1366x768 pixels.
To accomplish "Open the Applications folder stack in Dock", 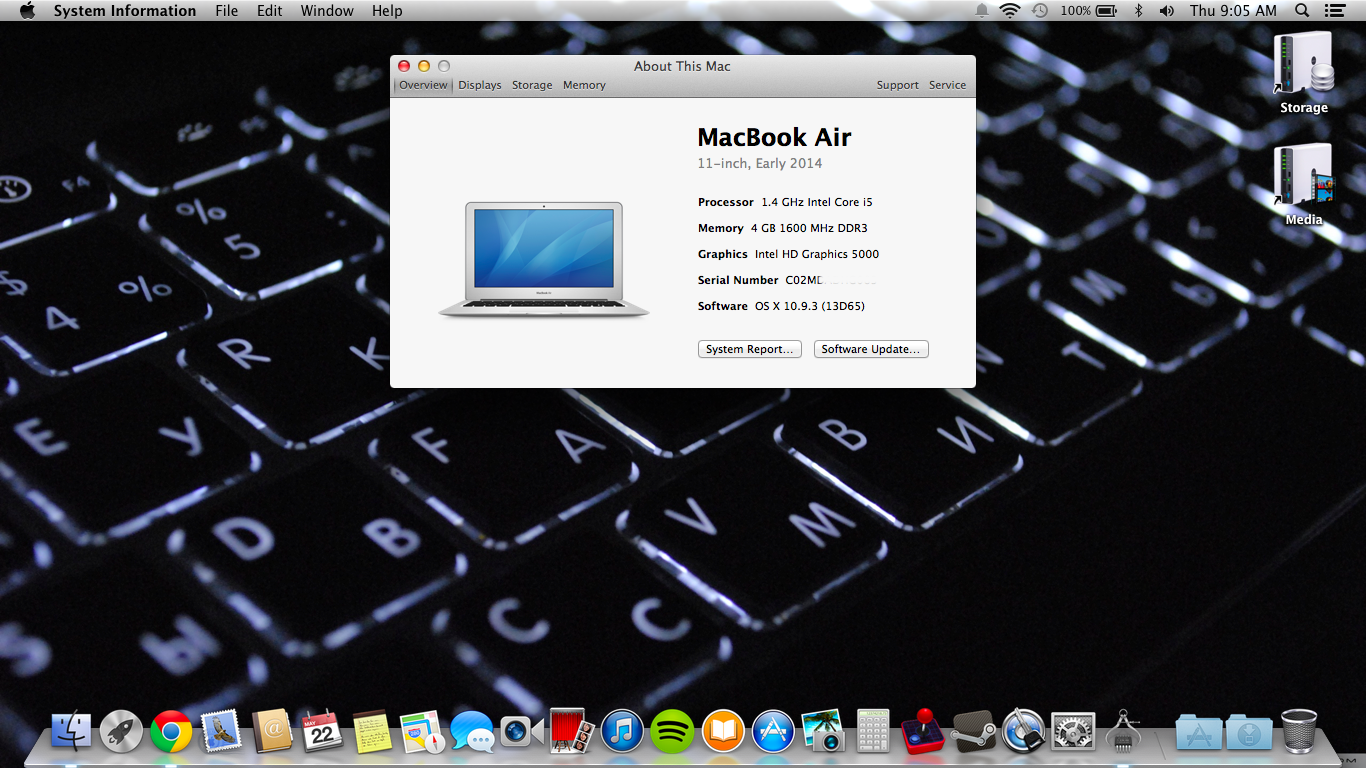I will pos(1199,732).
